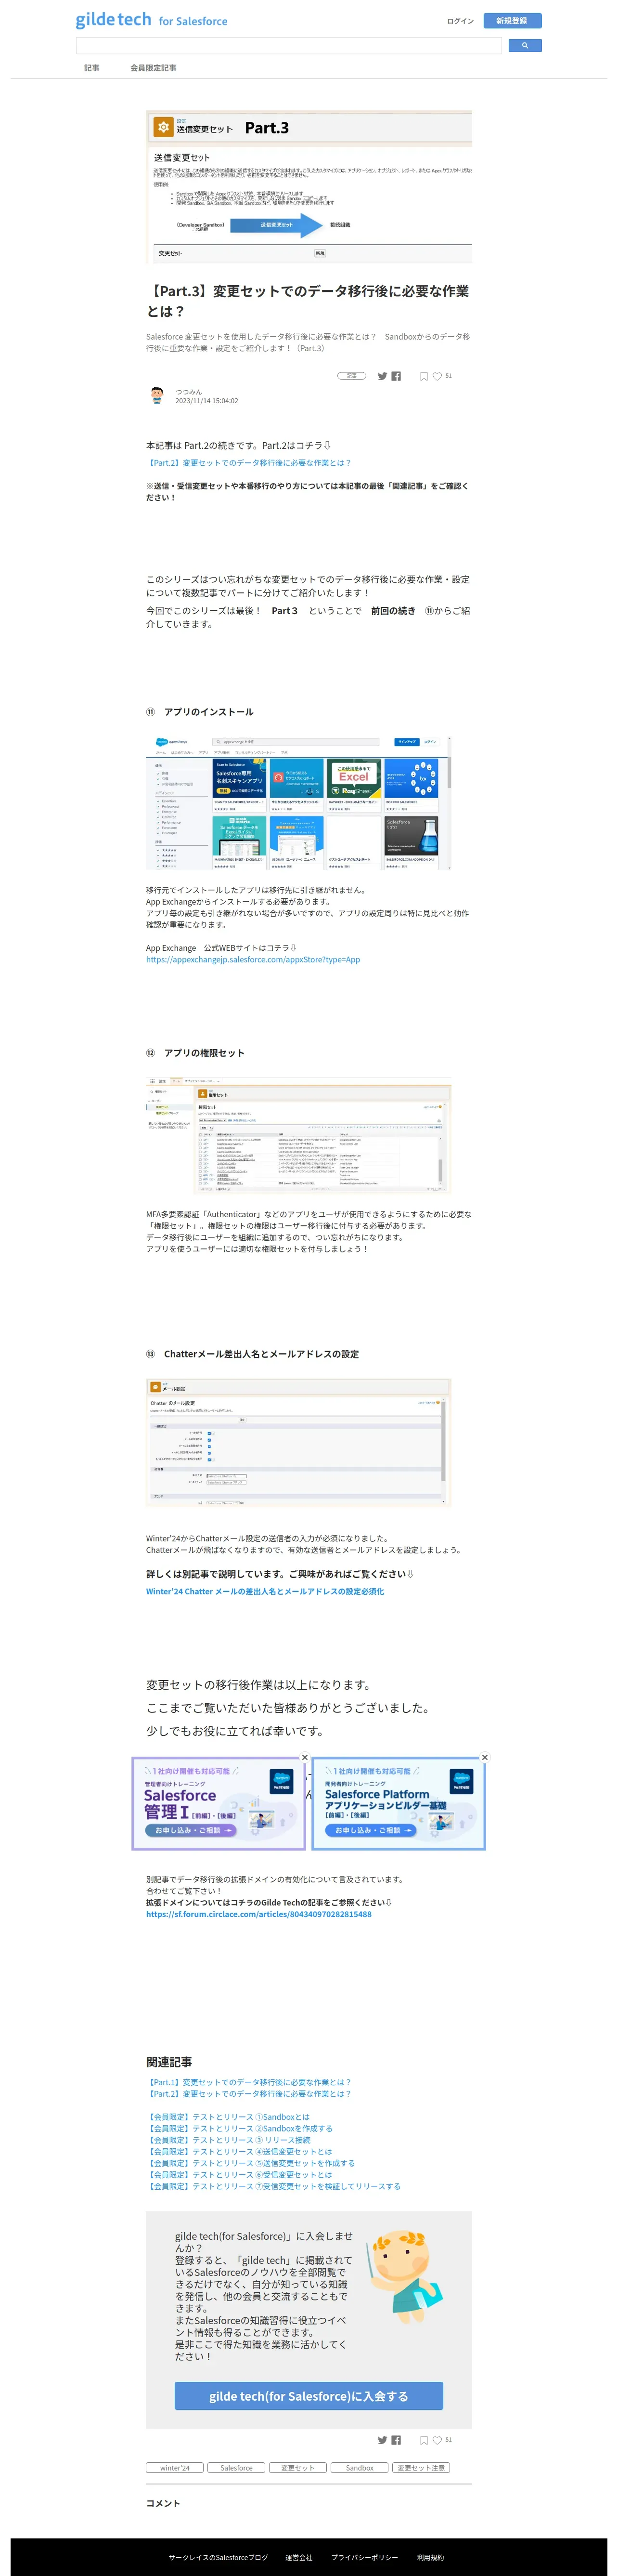618x2576 pixels.
Task: Share on Facebook icon beside 記事 badge
Action: click(396, 376)
